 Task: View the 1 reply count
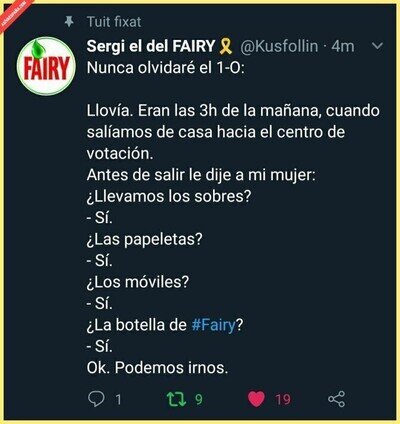(x=118, y=399)
